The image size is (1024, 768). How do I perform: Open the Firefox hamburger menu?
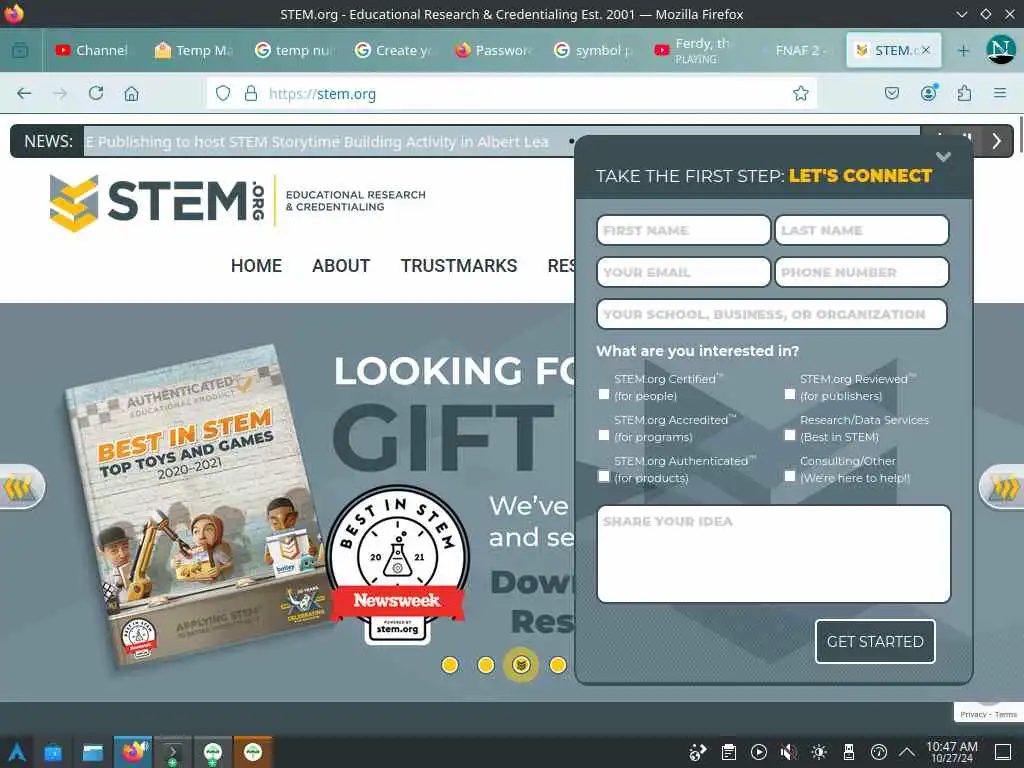click(1000, 93)
